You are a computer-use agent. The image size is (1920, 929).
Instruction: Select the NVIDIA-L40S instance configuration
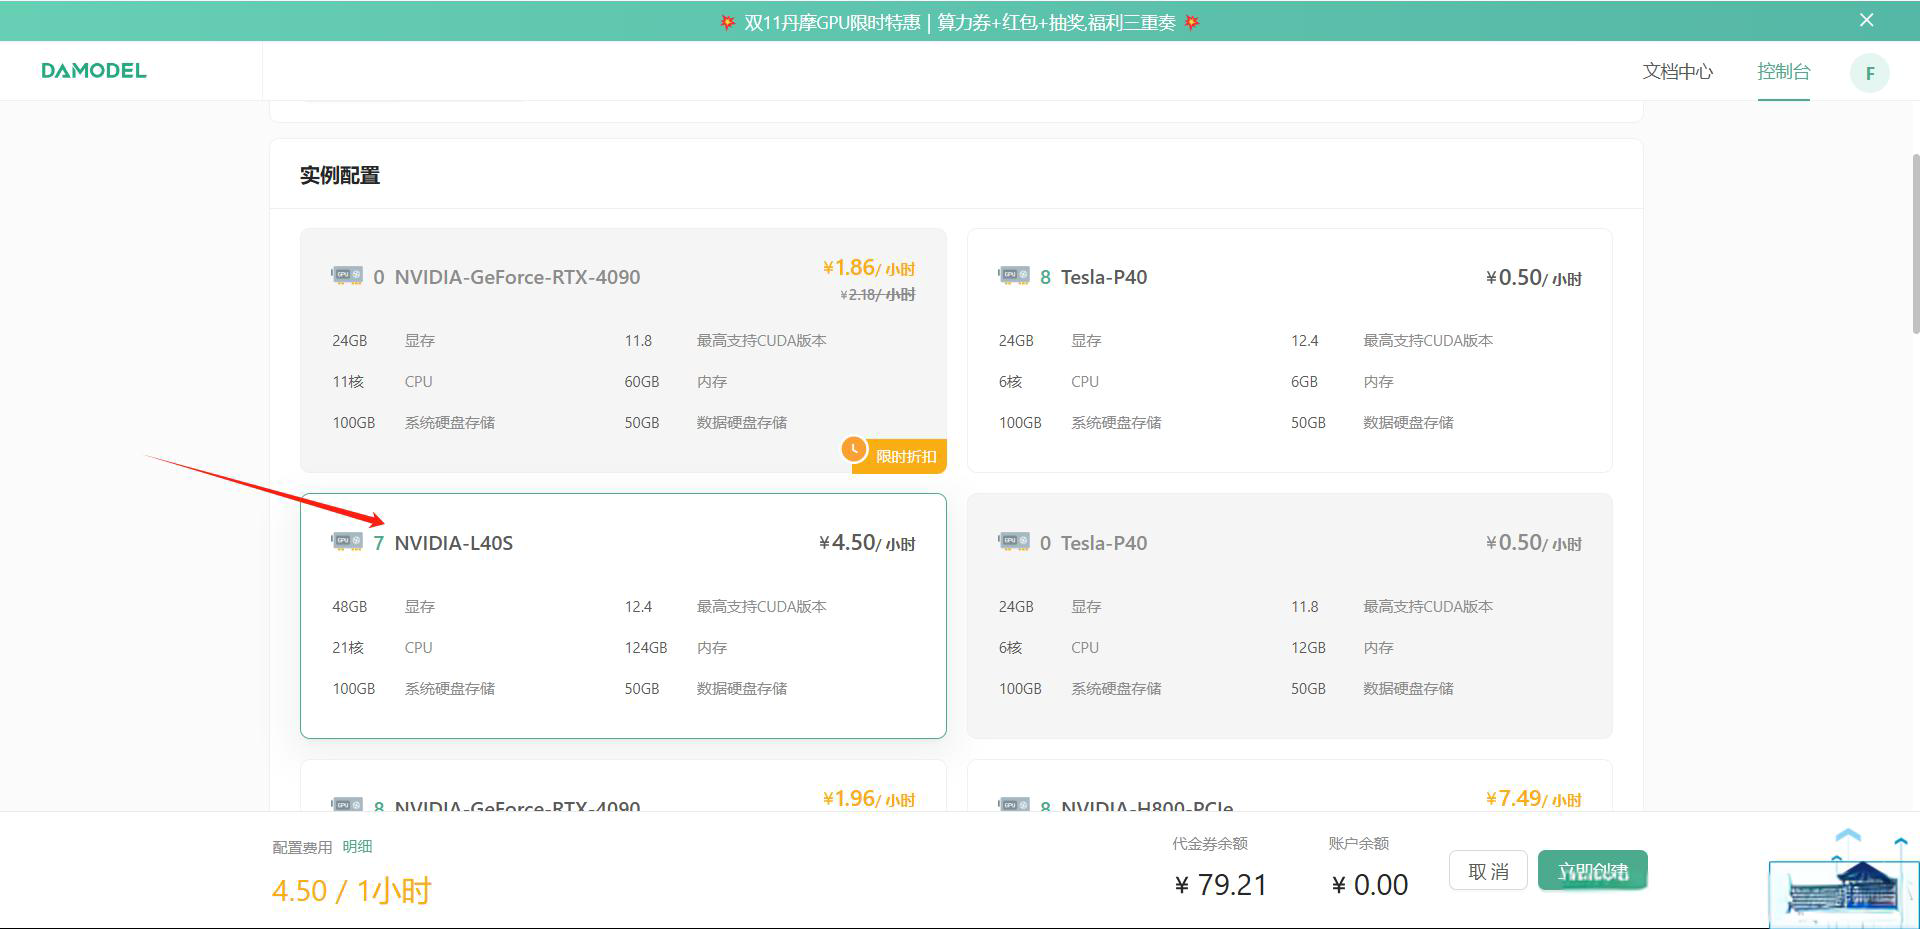coord(622,615)
